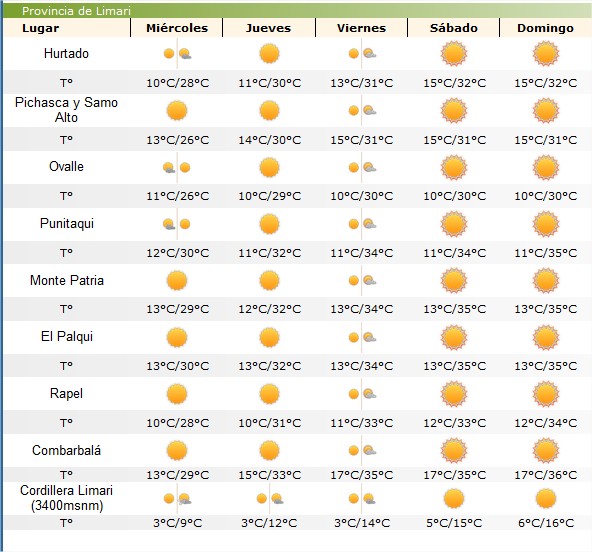This screenshot has height=552, width=592.
Task: Click Pichasca y Samo Alto's Viernes icon
Action: pyautogui.click(x=362, y=111)
